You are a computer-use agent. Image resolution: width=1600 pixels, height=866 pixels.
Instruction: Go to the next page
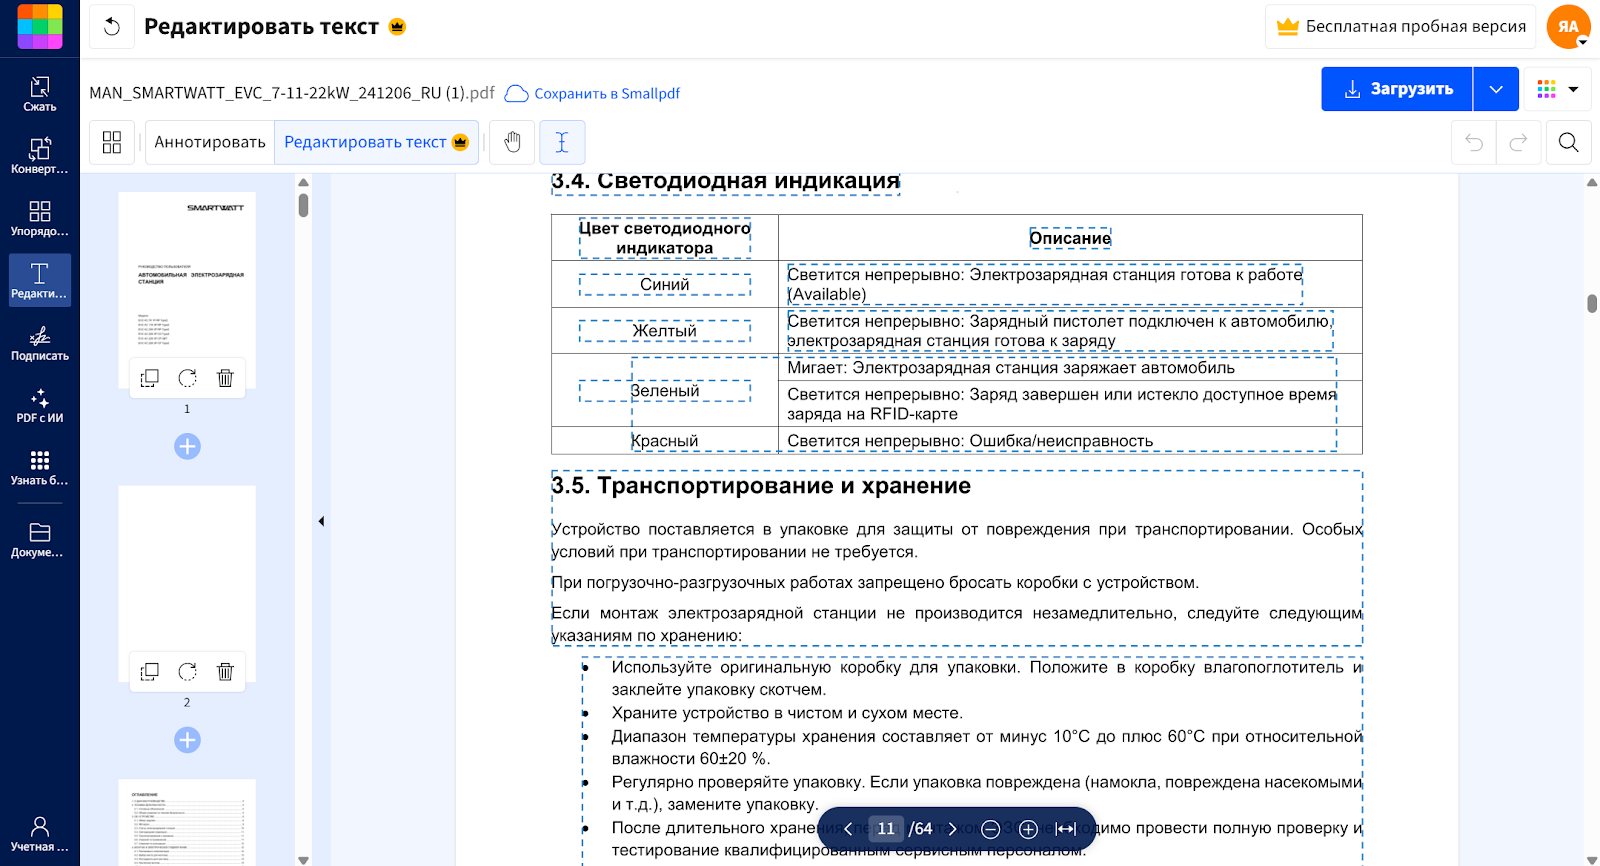click(x=953, y=829)
